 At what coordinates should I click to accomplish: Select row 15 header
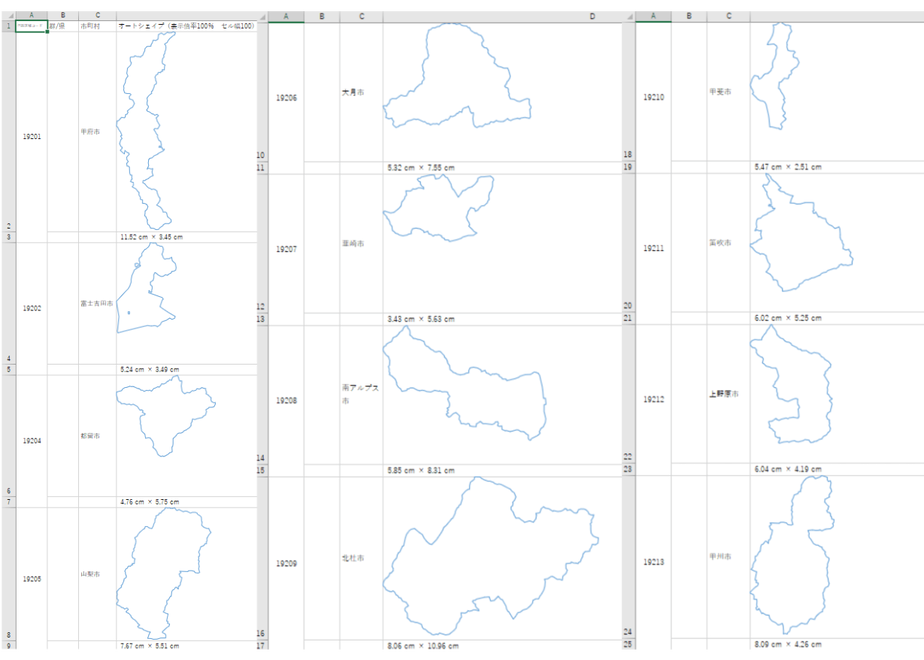[262, 470]
